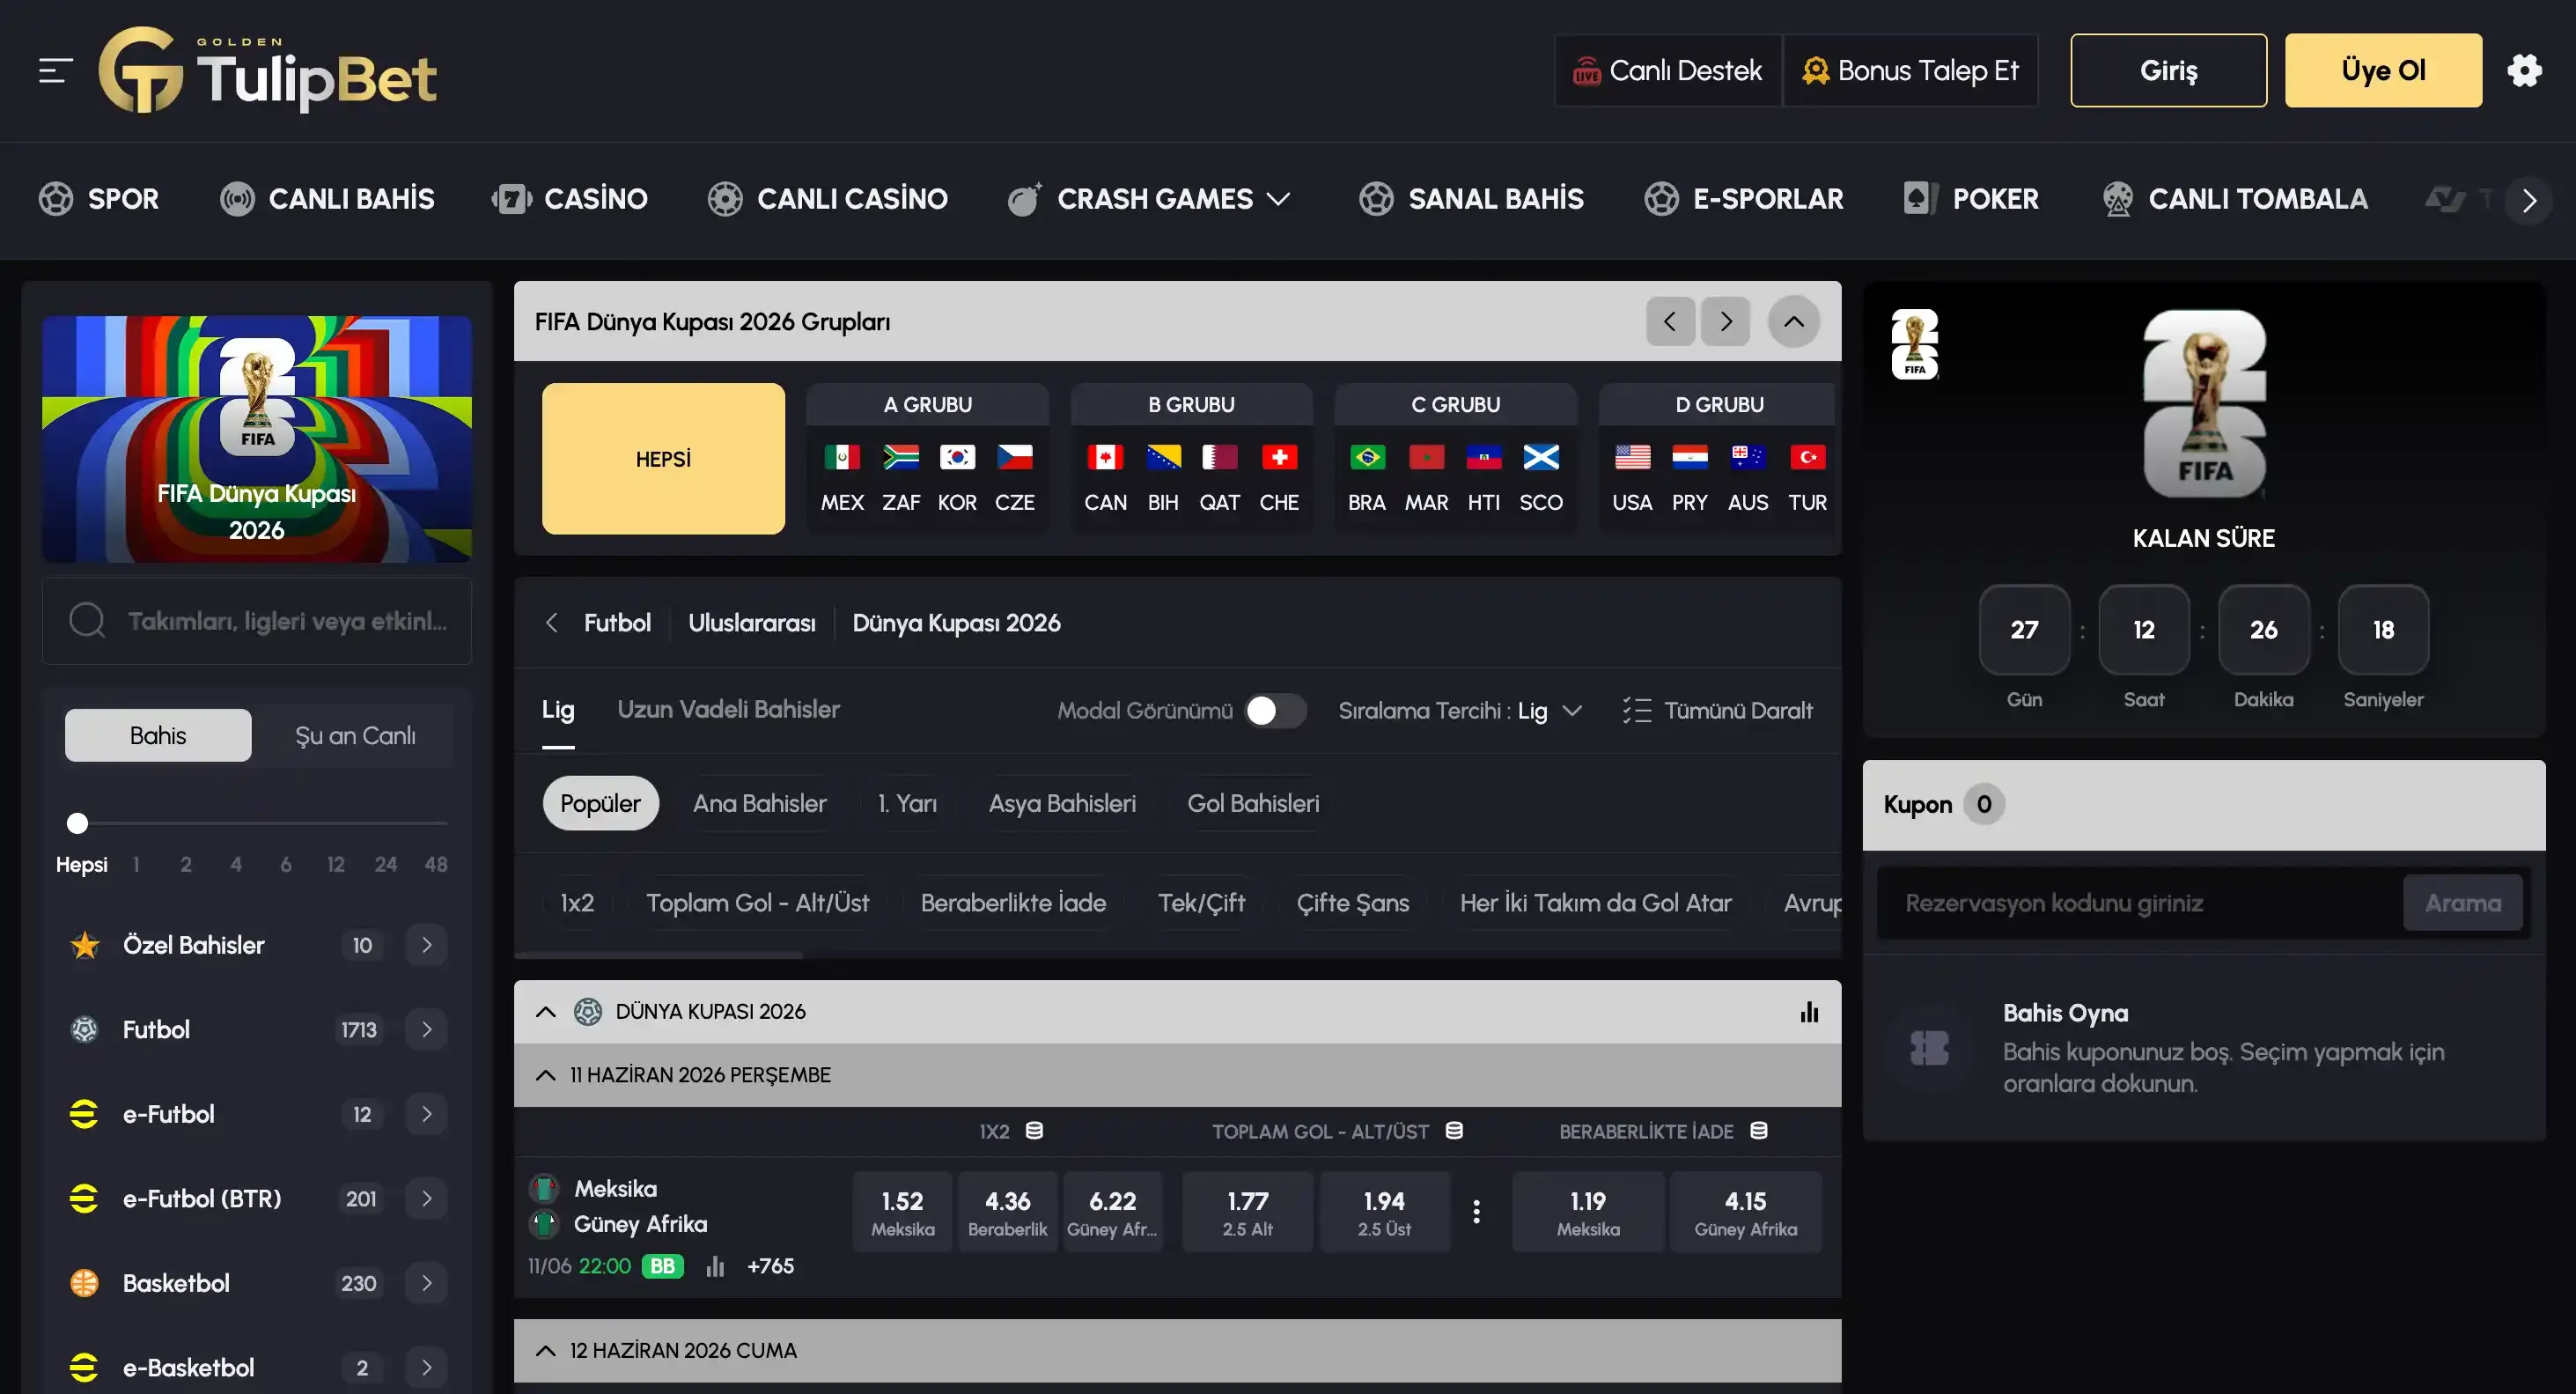Click the time range slider handle
This screenshot has height=1394, width=2576.
[x=77, y=823]
